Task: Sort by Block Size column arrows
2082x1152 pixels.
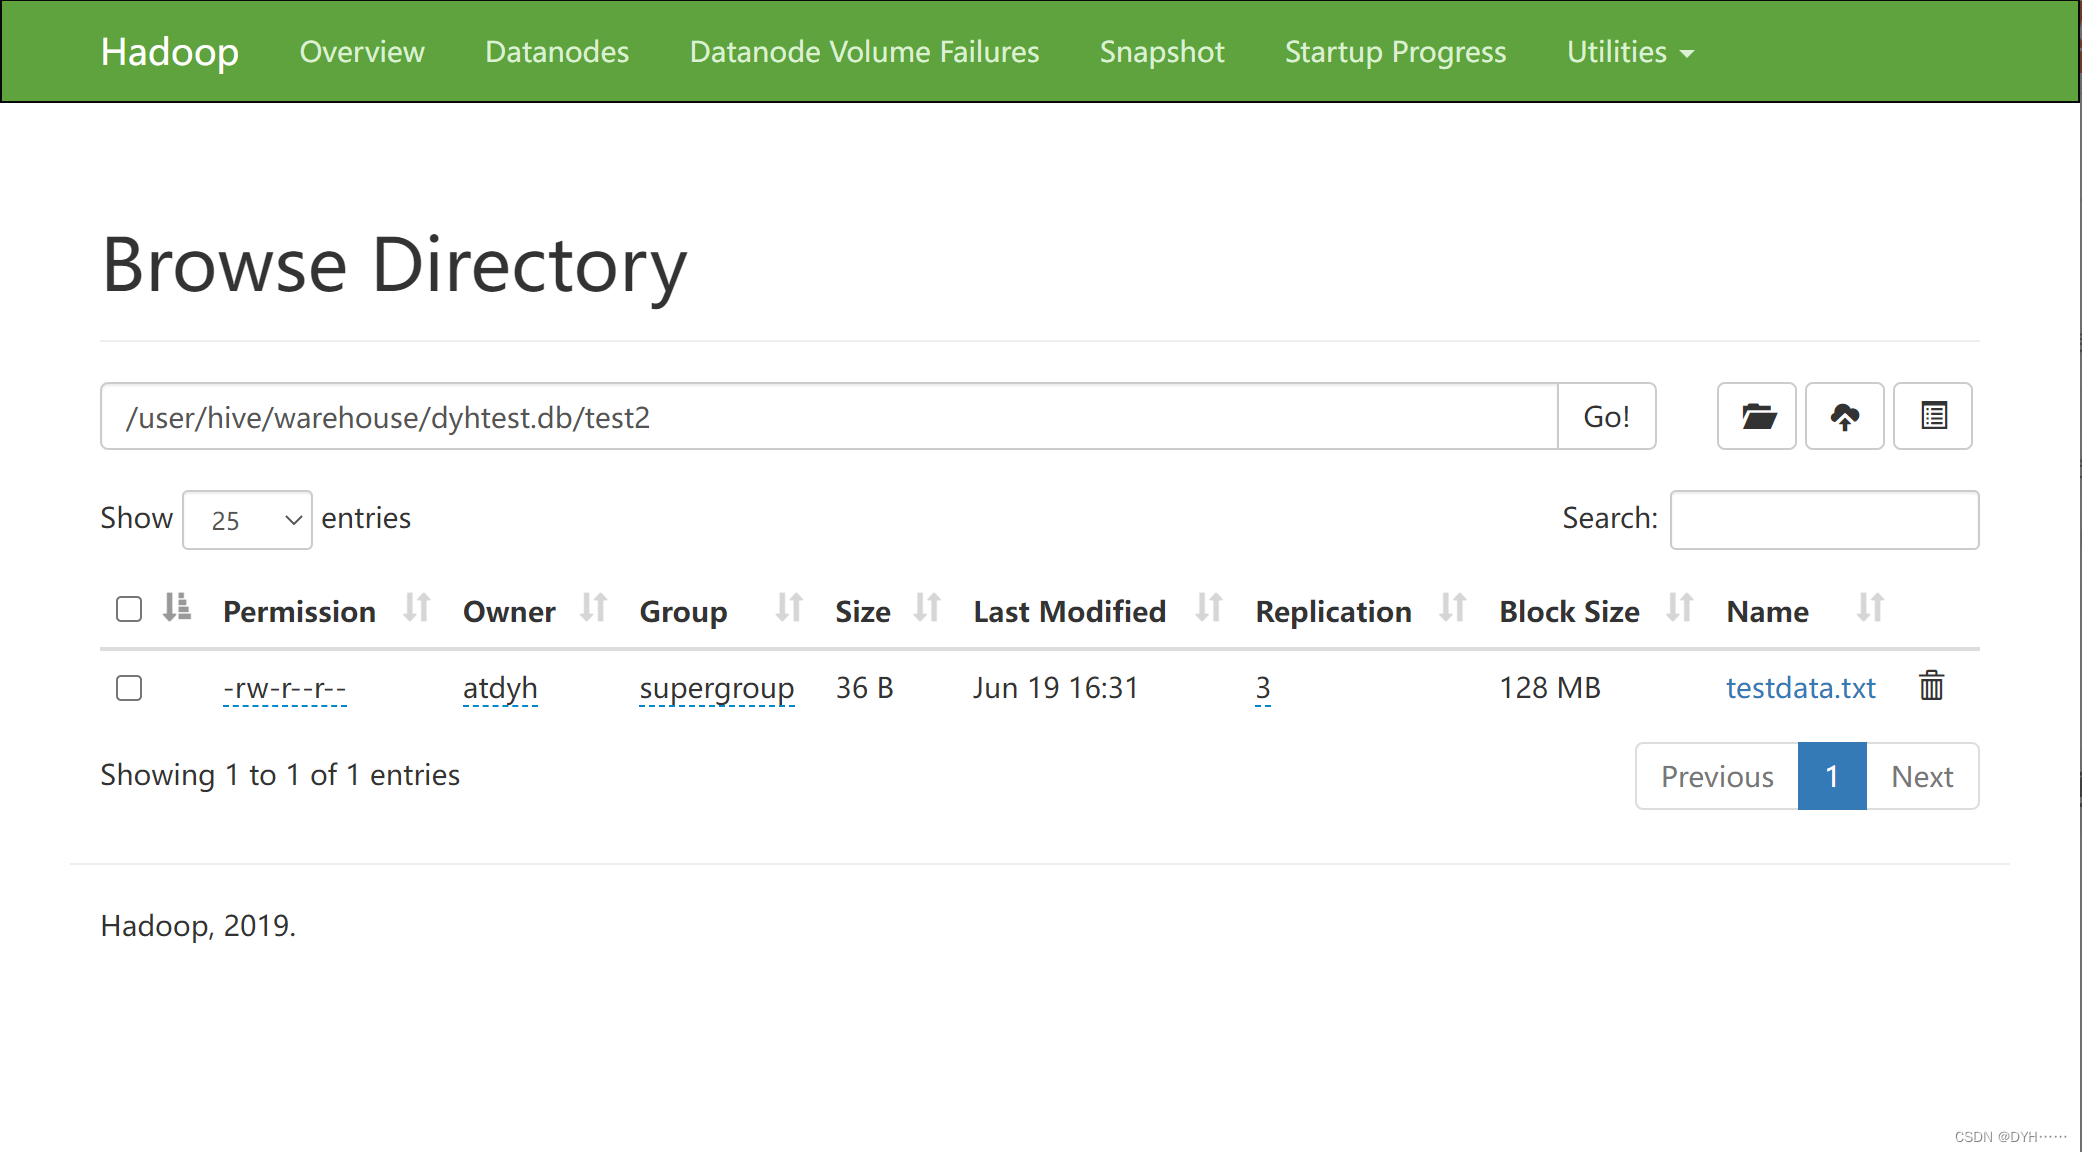Action: (x=1681, y=607)
